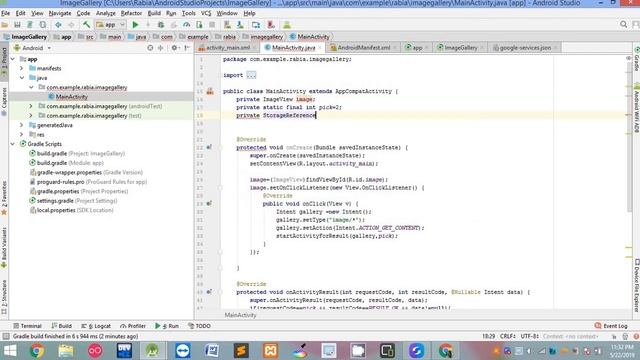Click the Attach debugger to process icon
This screenshot has height=360, width=640.
(x=199, y=25)
